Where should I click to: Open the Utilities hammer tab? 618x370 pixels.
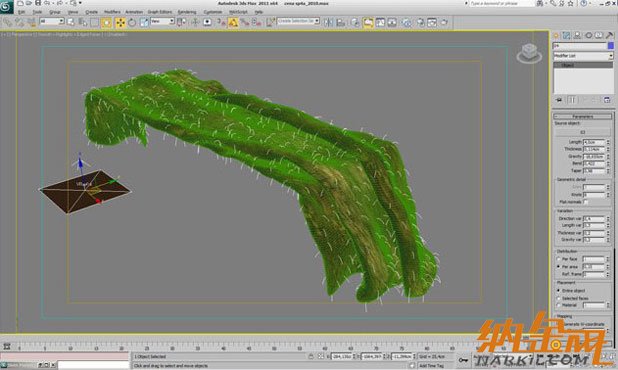(609, 35)
